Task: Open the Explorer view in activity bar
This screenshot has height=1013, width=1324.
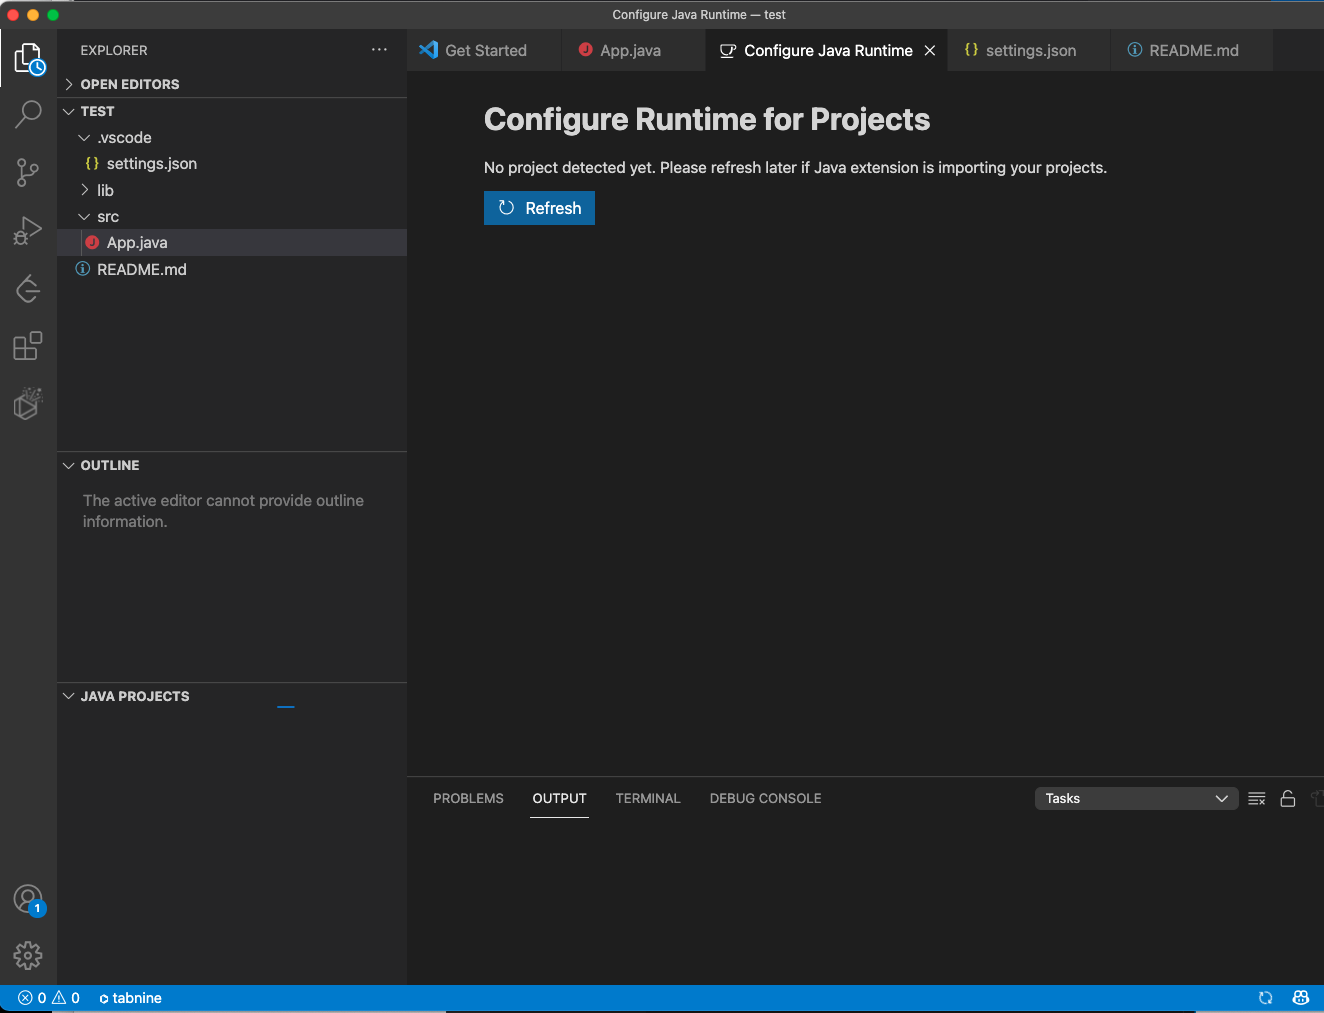Action: 28,58
